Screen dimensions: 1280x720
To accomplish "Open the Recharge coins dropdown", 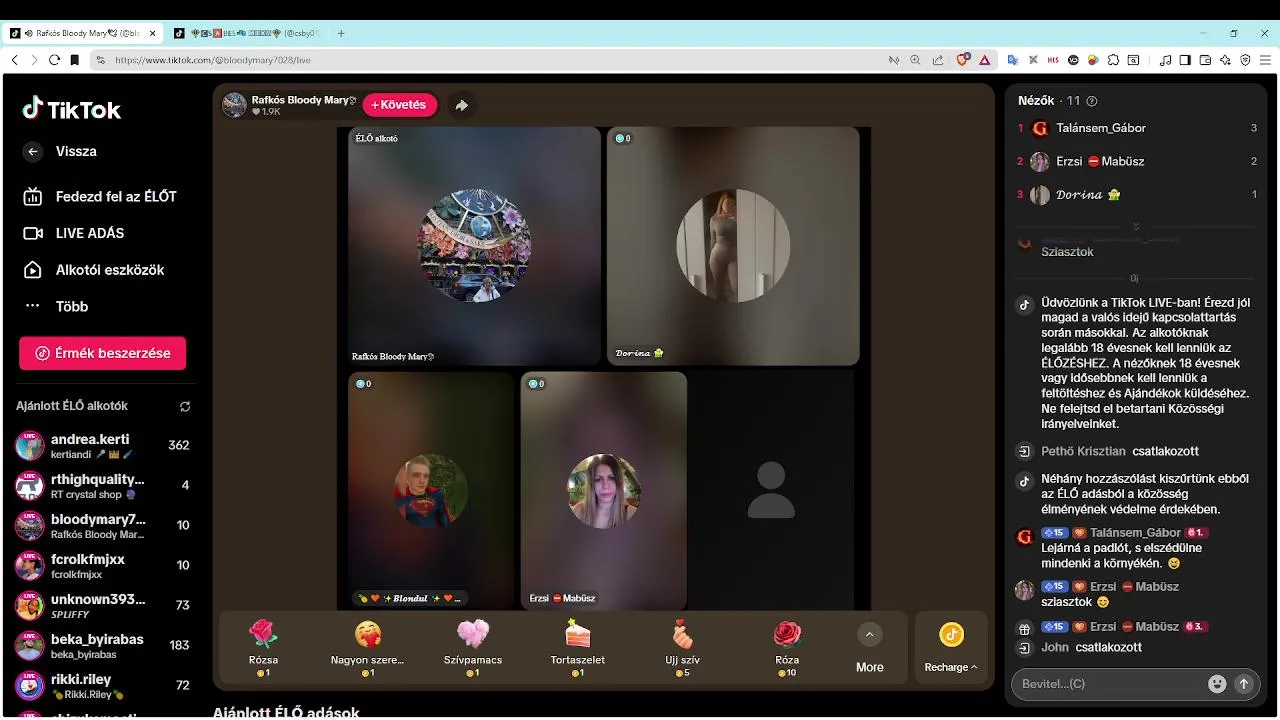I will pyautogui.click(x=951, y=648).
